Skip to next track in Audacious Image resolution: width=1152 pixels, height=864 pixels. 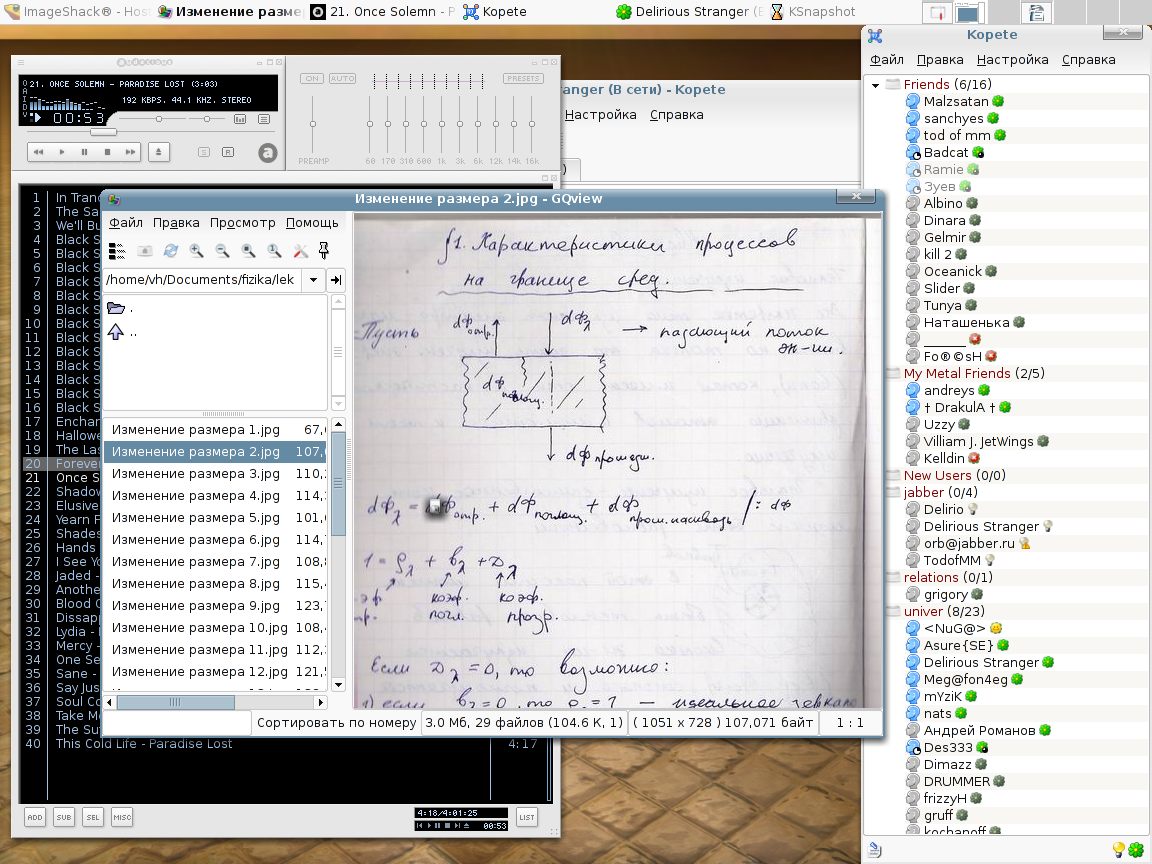click(x=130, y=152)
